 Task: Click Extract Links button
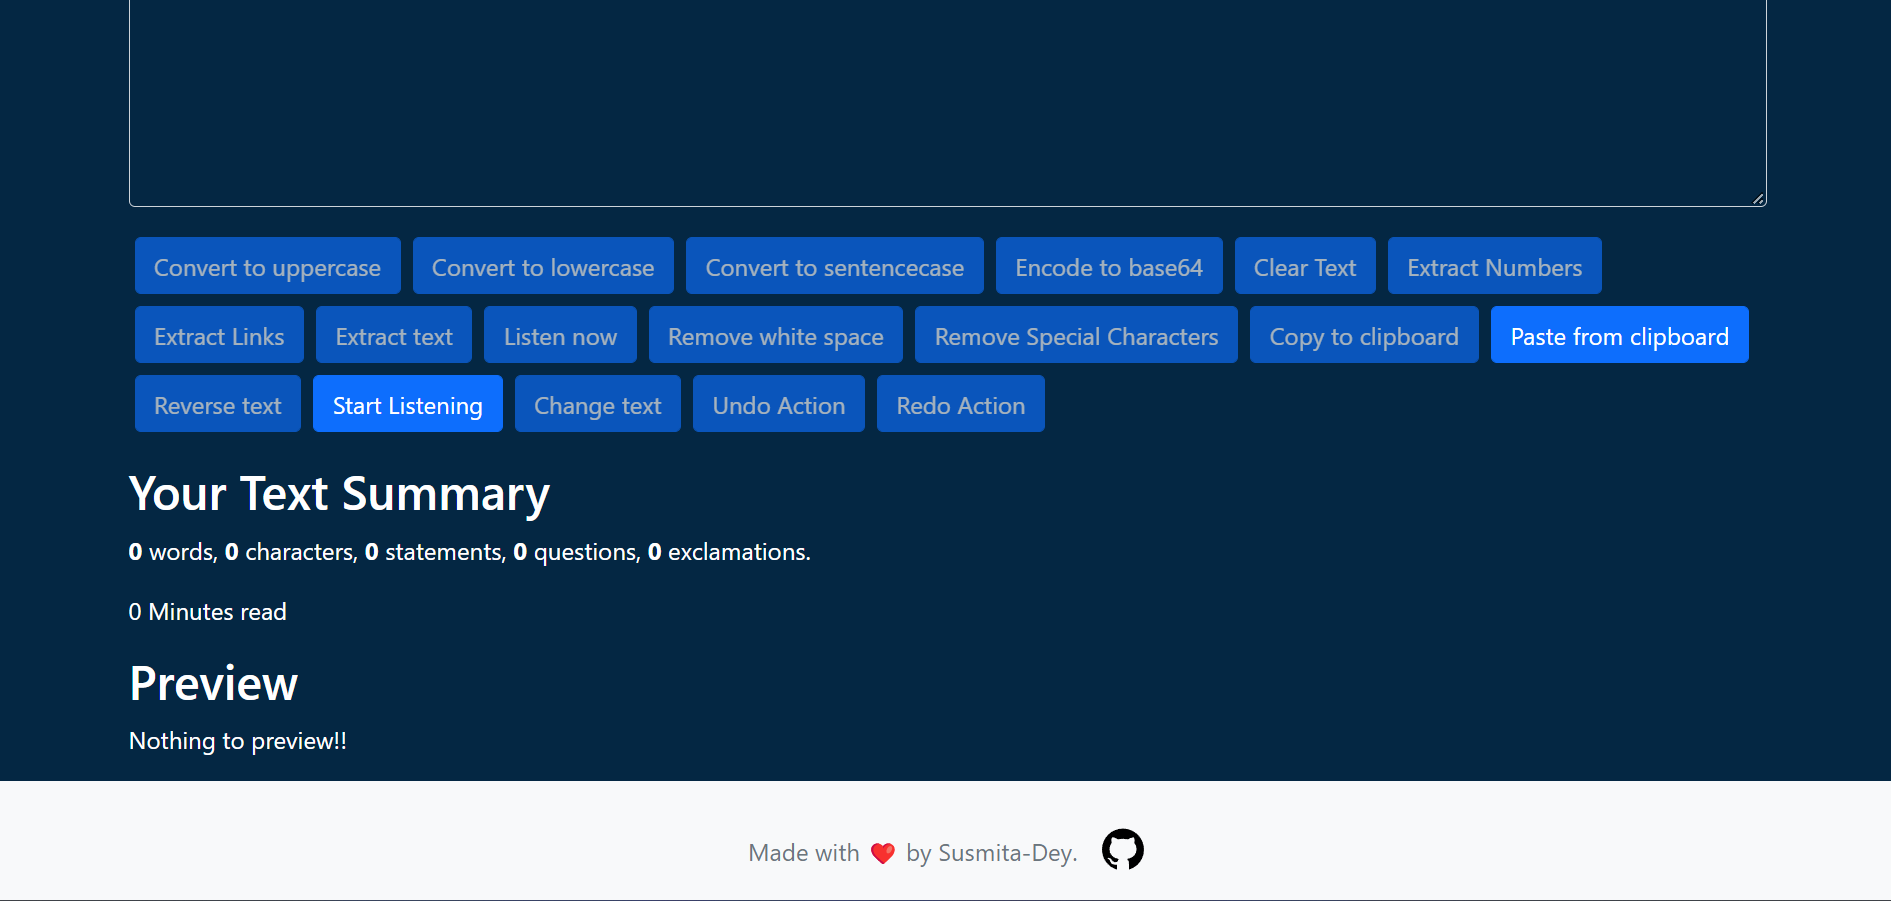pos(219,335)
